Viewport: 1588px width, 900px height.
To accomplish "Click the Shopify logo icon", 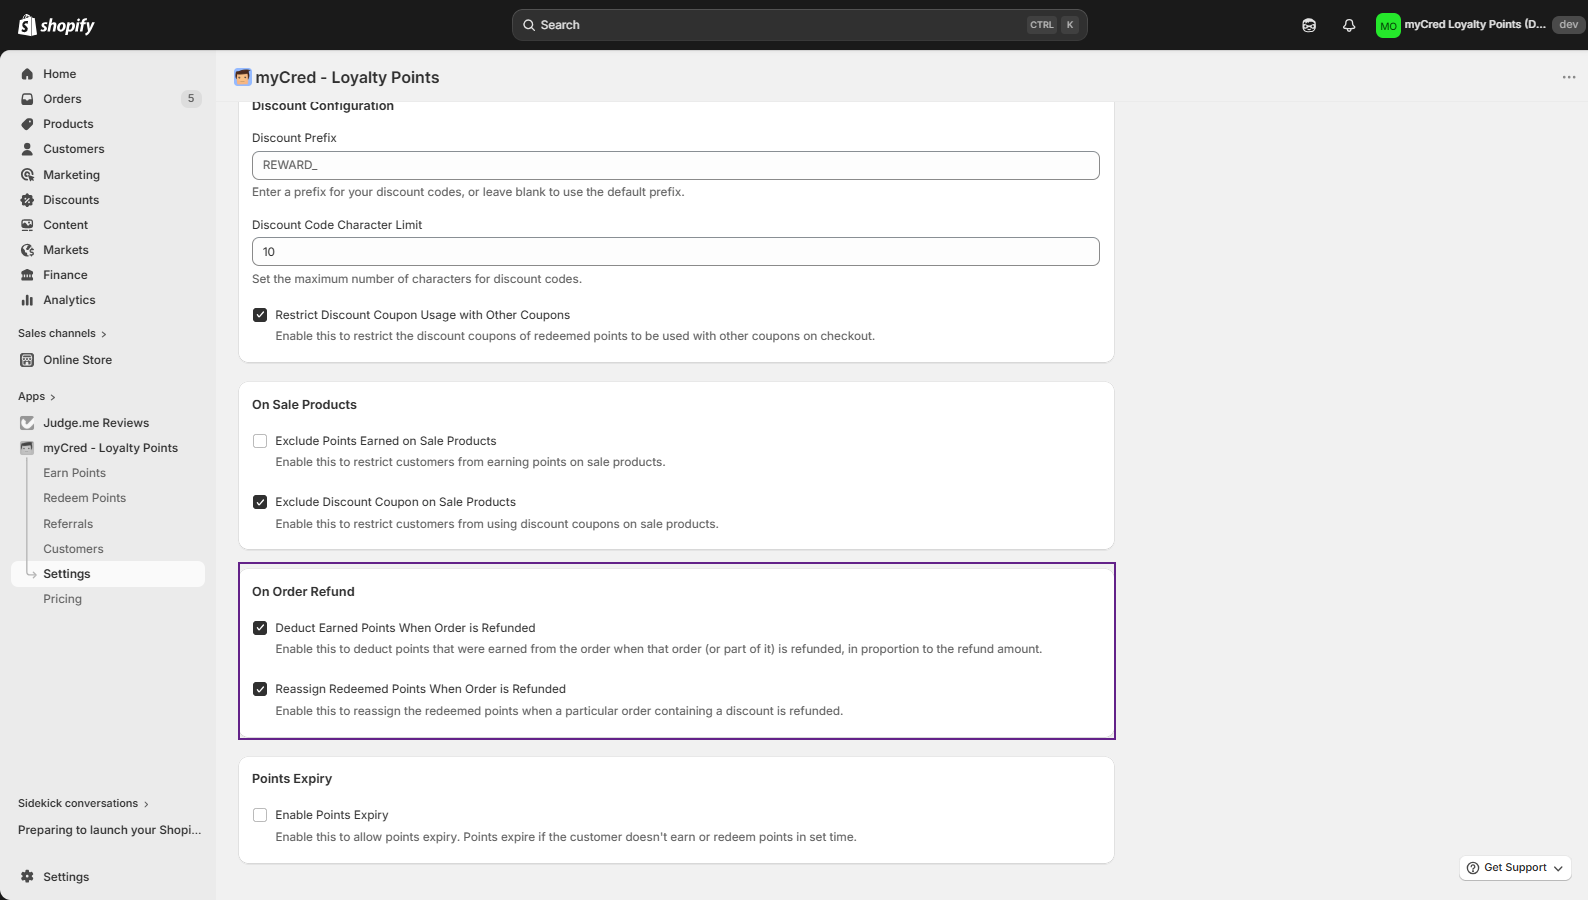I will 27,25.
